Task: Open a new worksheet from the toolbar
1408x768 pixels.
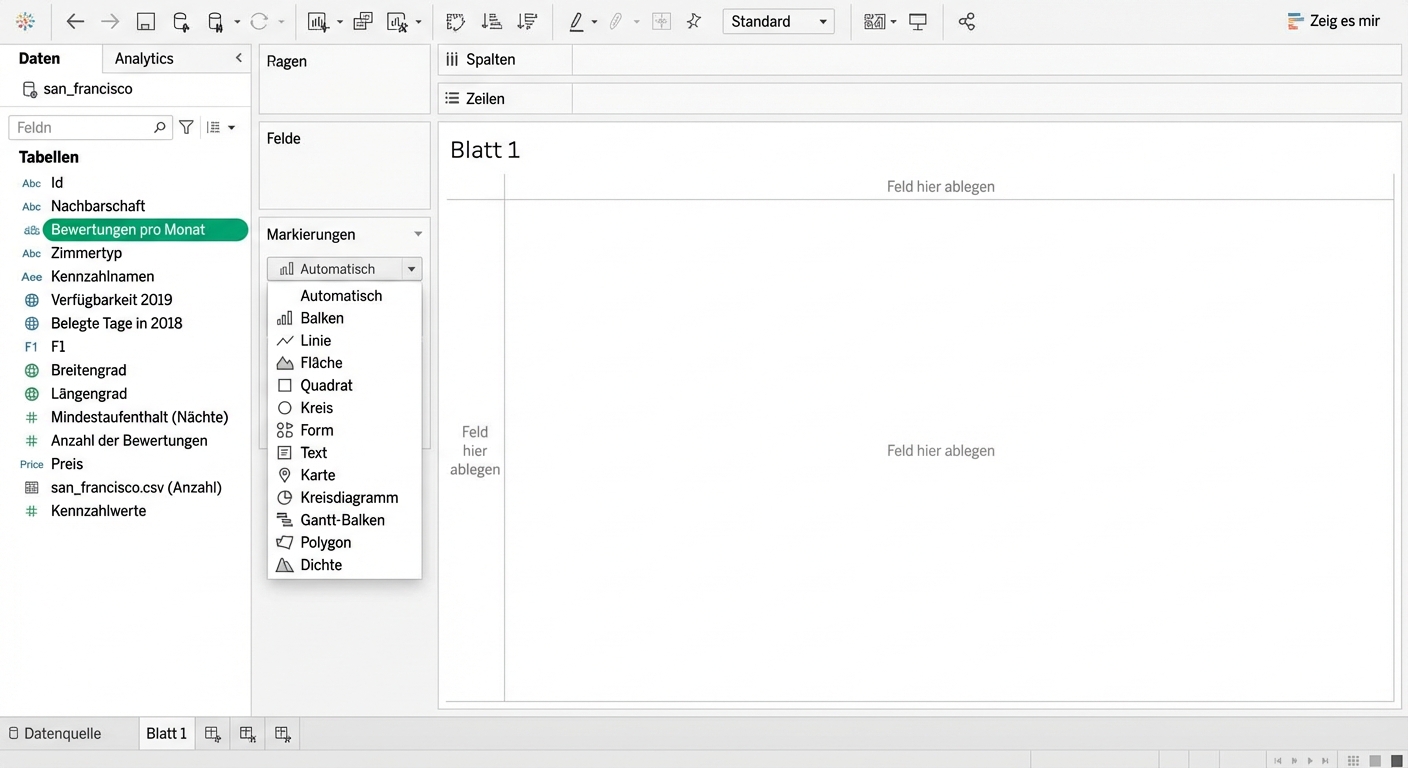Action: click(315, 21)
